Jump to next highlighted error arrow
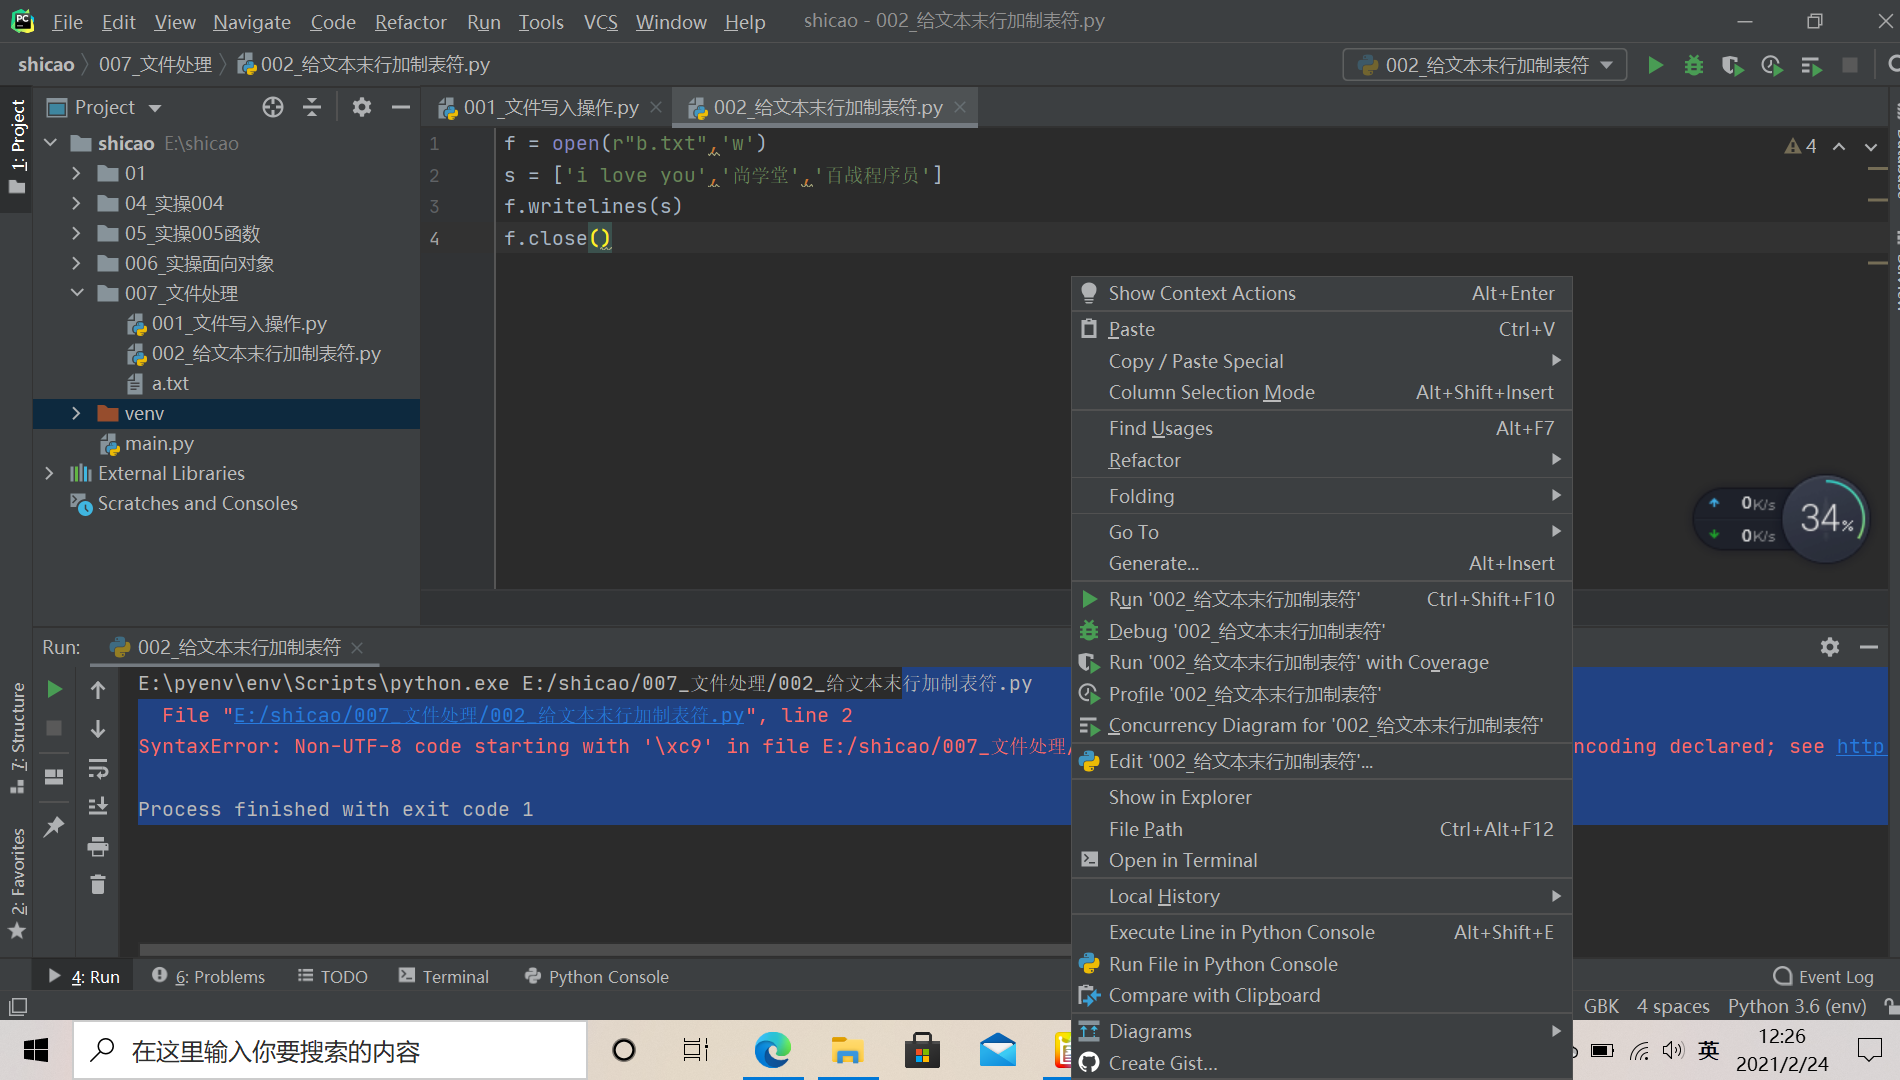 [x=1871, y=146]
